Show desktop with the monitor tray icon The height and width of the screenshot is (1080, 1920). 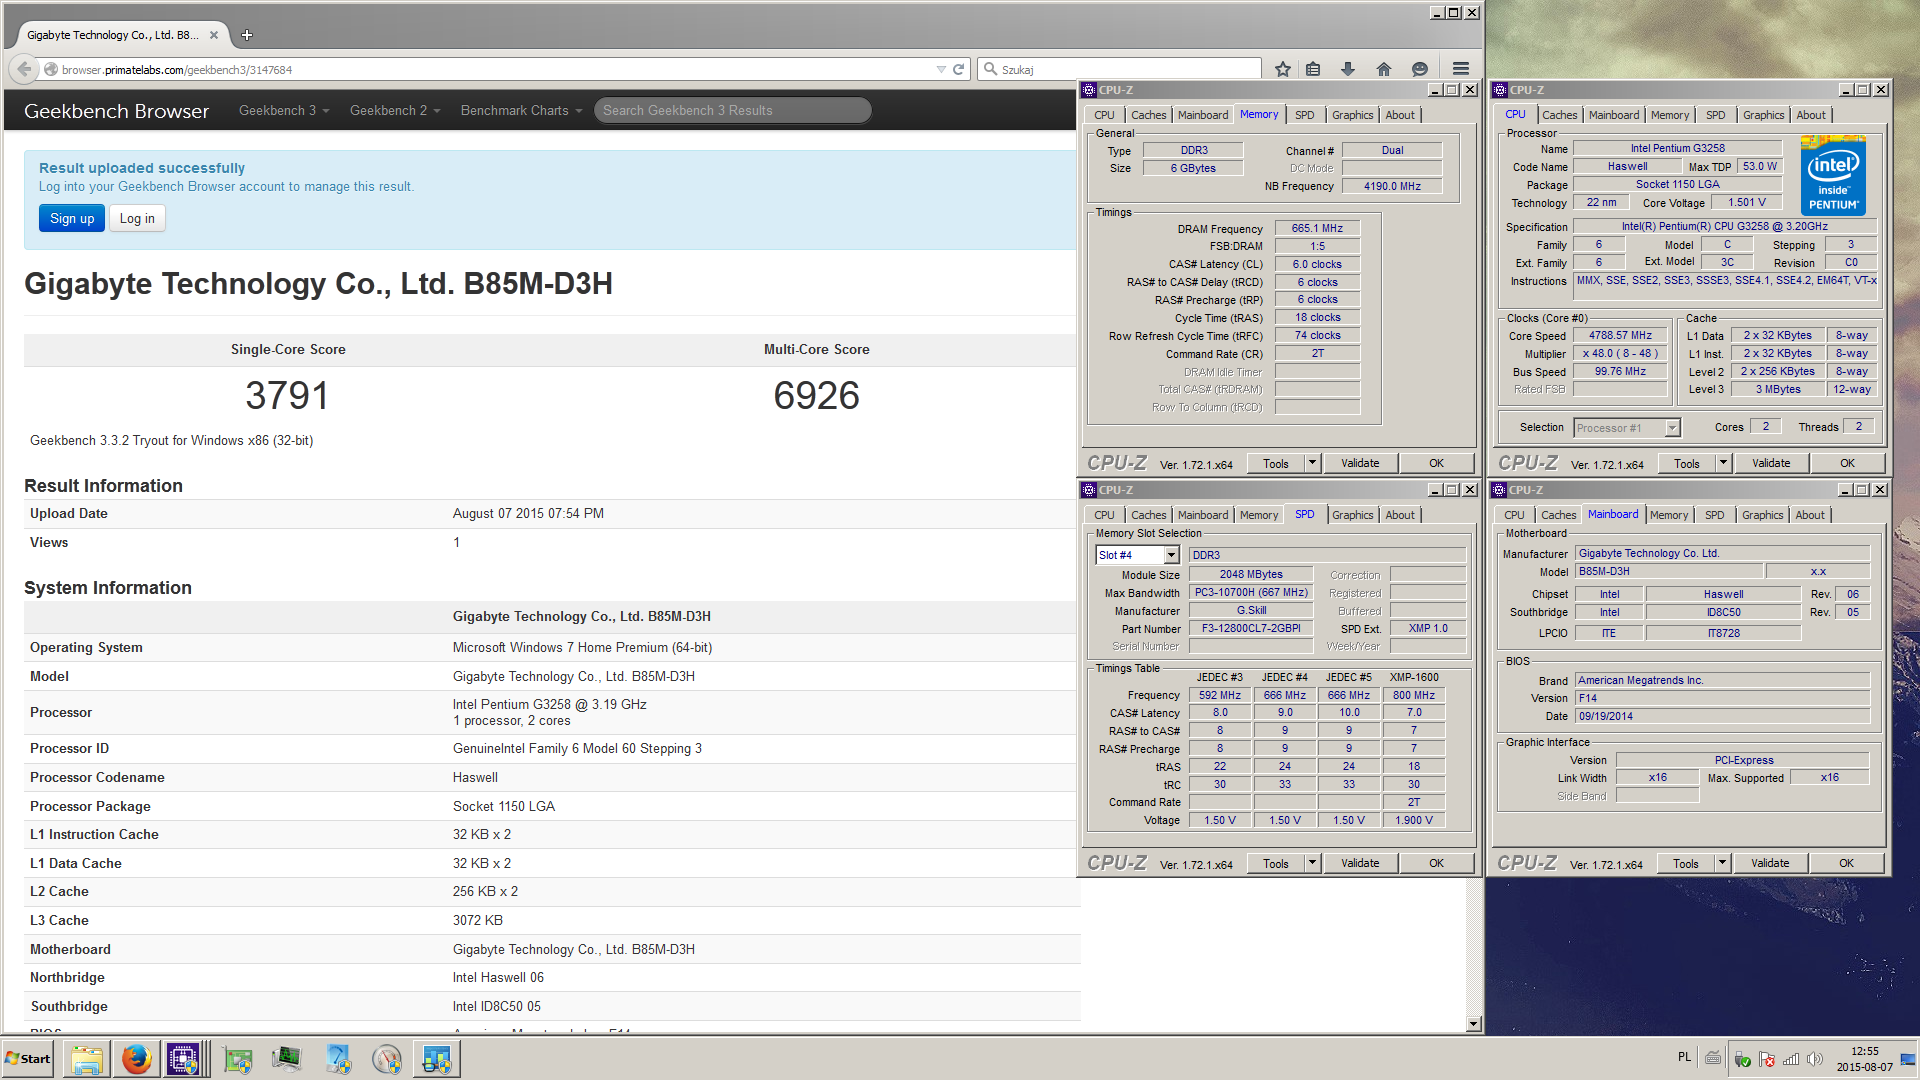1907,1059
